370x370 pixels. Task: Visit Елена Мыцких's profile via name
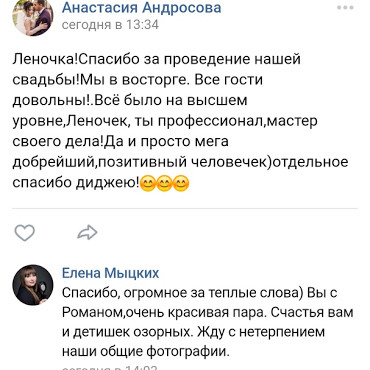(110, 273)
